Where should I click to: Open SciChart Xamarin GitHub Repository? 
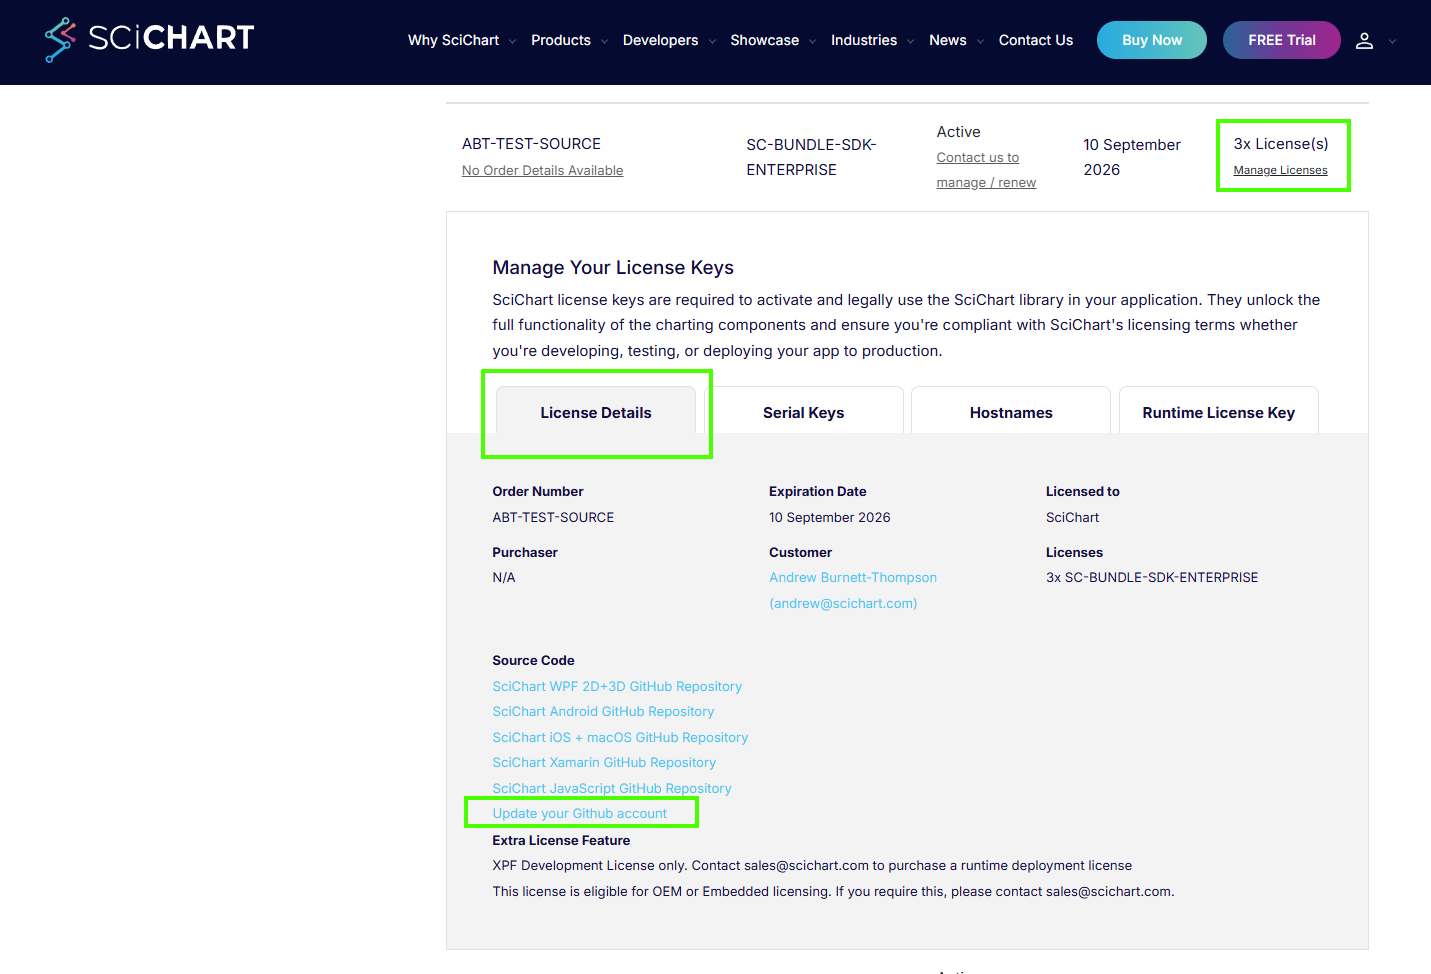tap(604, 762)
